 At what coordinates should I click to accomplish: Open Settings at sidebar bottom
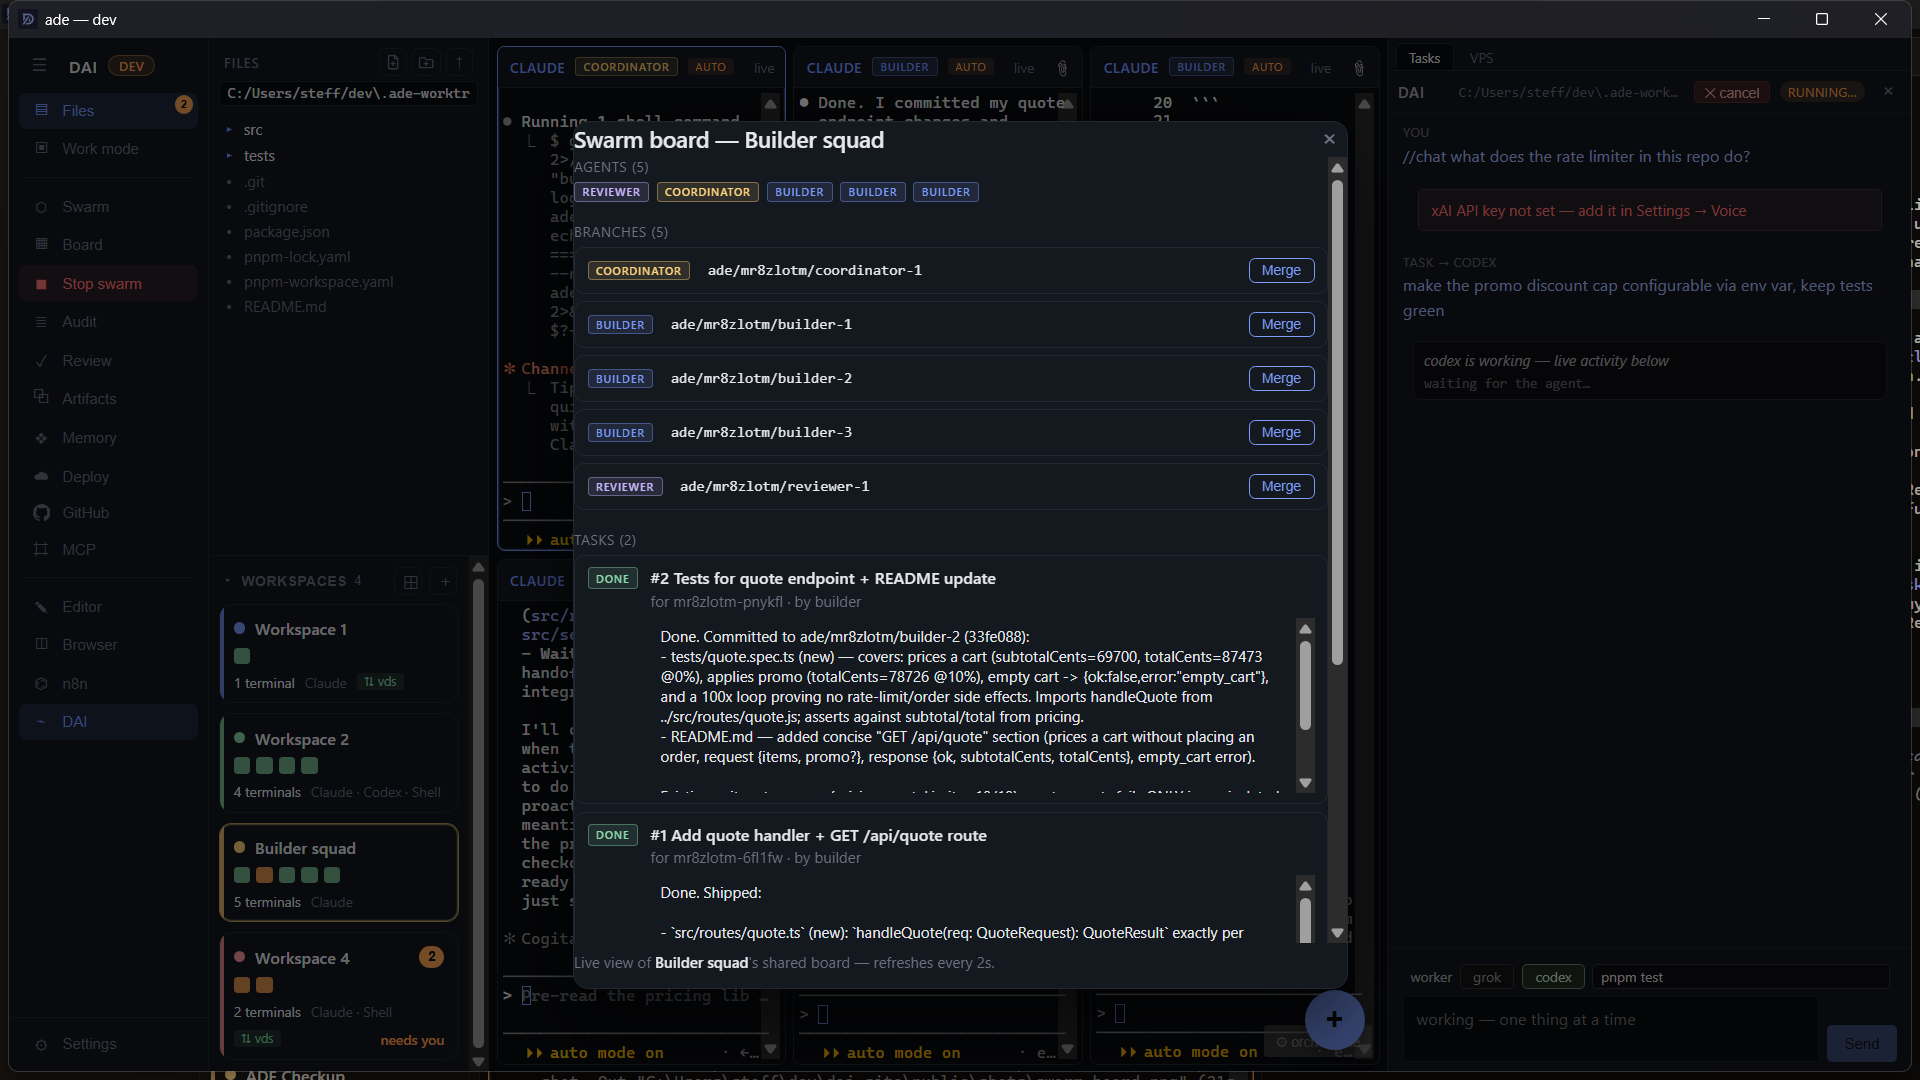108,1044
